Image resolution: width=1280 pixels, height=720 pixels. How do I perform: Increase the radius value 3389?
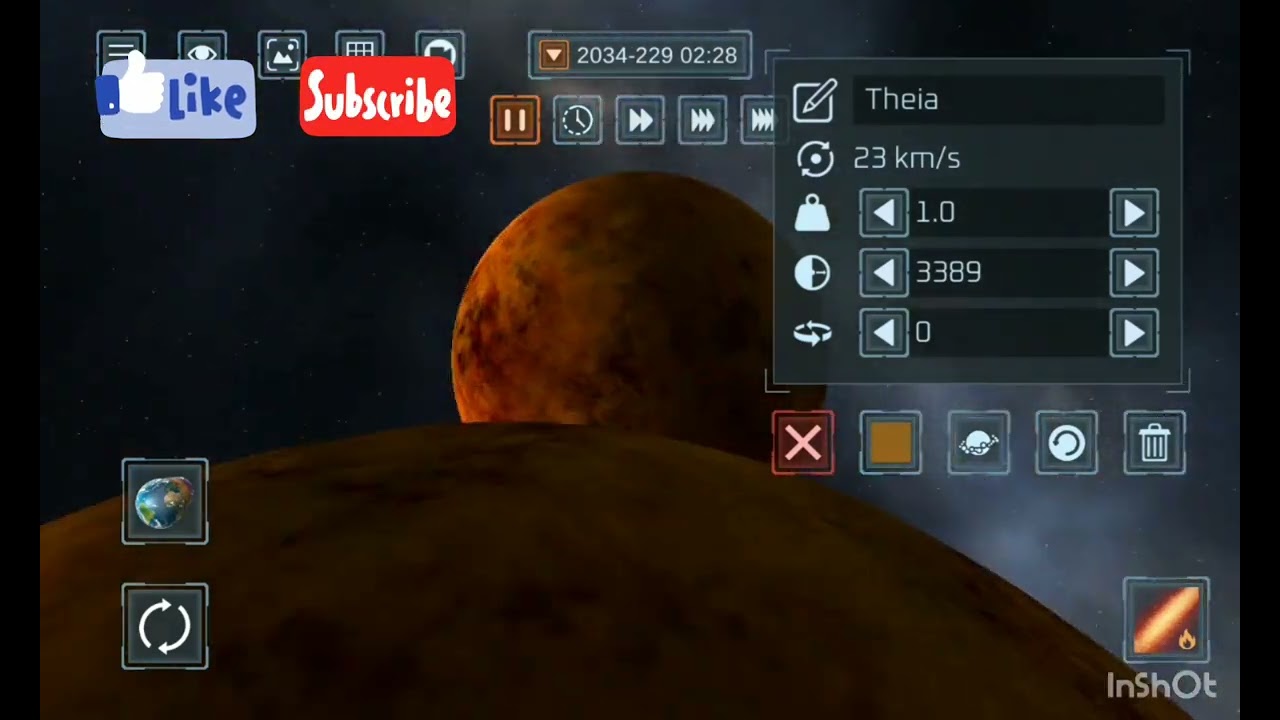pos(1134,273)
